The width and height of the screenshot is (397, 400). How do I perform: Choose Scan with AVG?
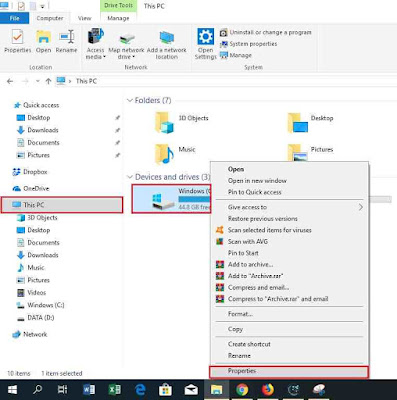(289, 241)
